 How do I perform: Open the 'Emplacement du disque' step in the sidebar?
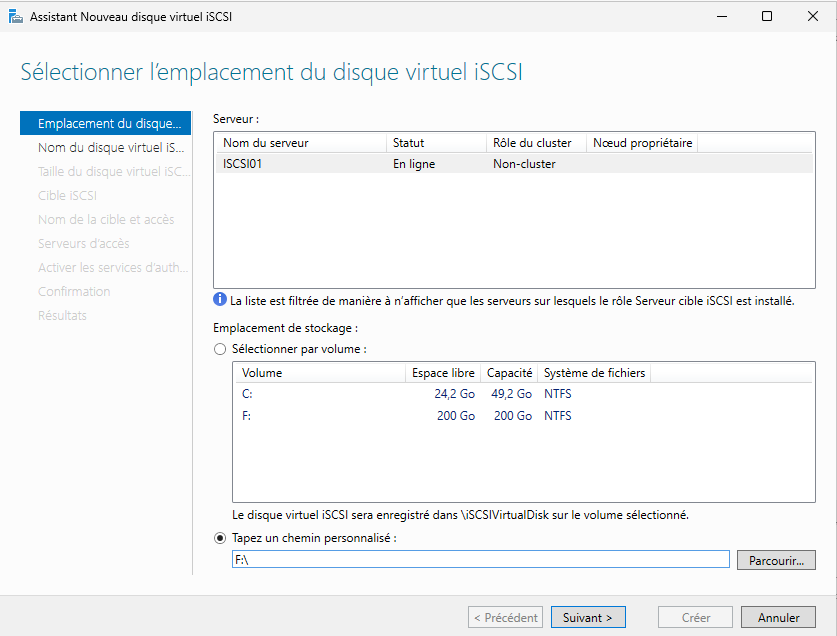coord(105,123)
